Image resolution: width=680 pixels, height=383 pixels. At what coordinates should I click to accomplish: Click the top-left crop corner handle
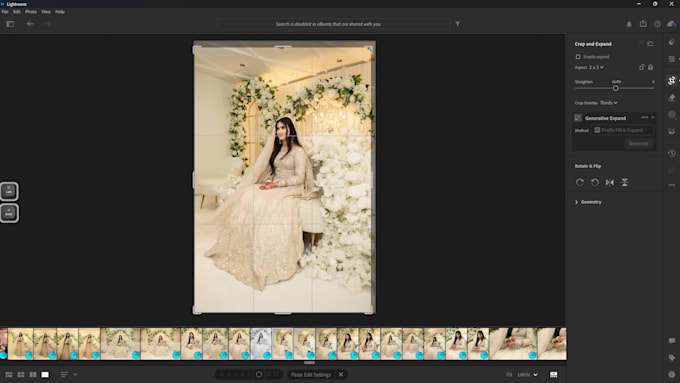point(196,50)
